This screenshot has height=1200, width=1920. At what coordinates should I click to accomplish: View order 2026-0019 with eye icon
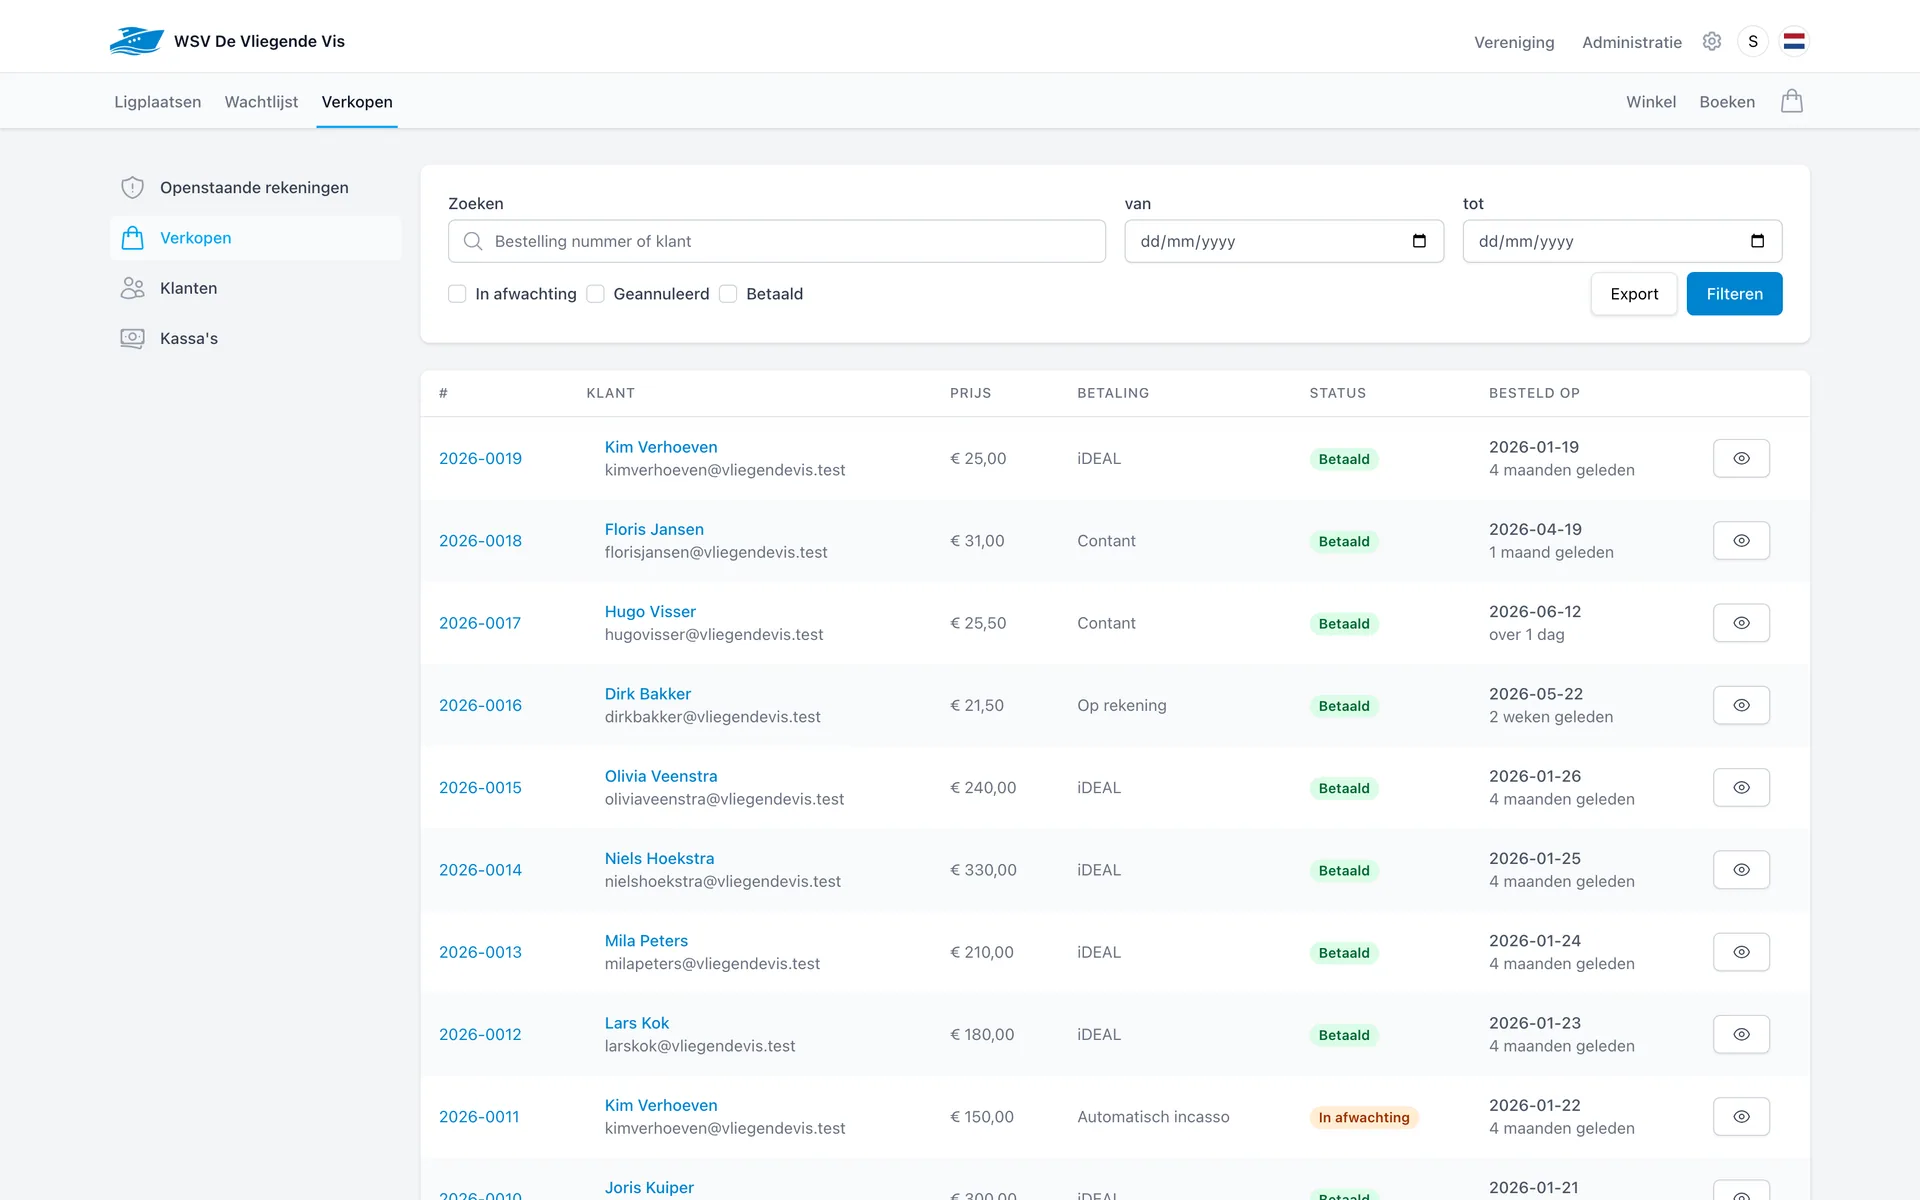point(1741,458)
